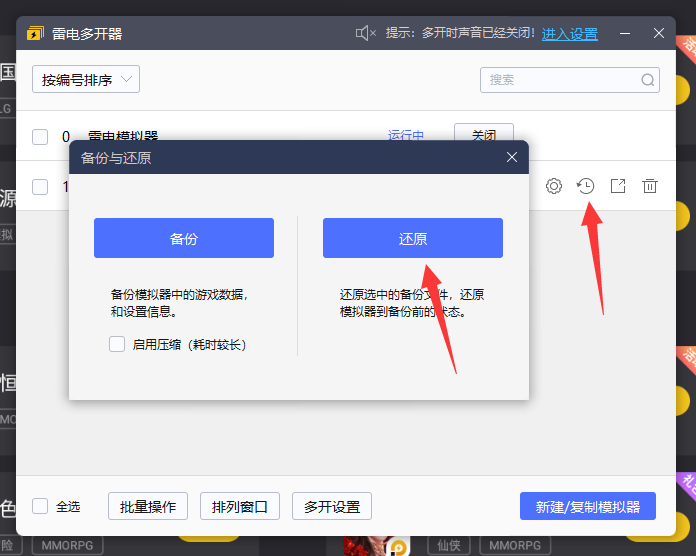Delete emulator using the trash icon
Image resolution: width=696 pixels, height=556 pixels.
pos(650,186)
